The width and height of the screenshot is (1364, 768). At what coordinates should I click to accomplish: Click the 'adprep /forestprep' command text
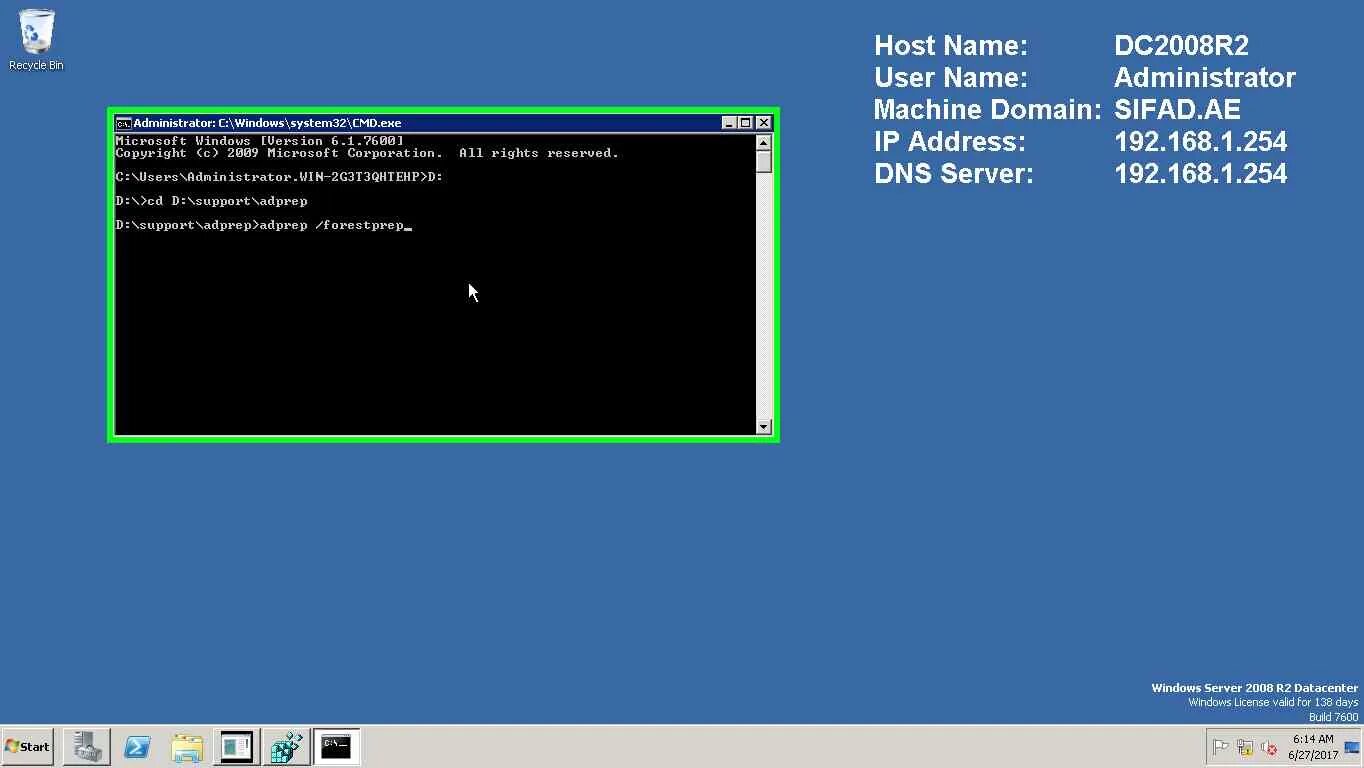click(x=331, y=226)
